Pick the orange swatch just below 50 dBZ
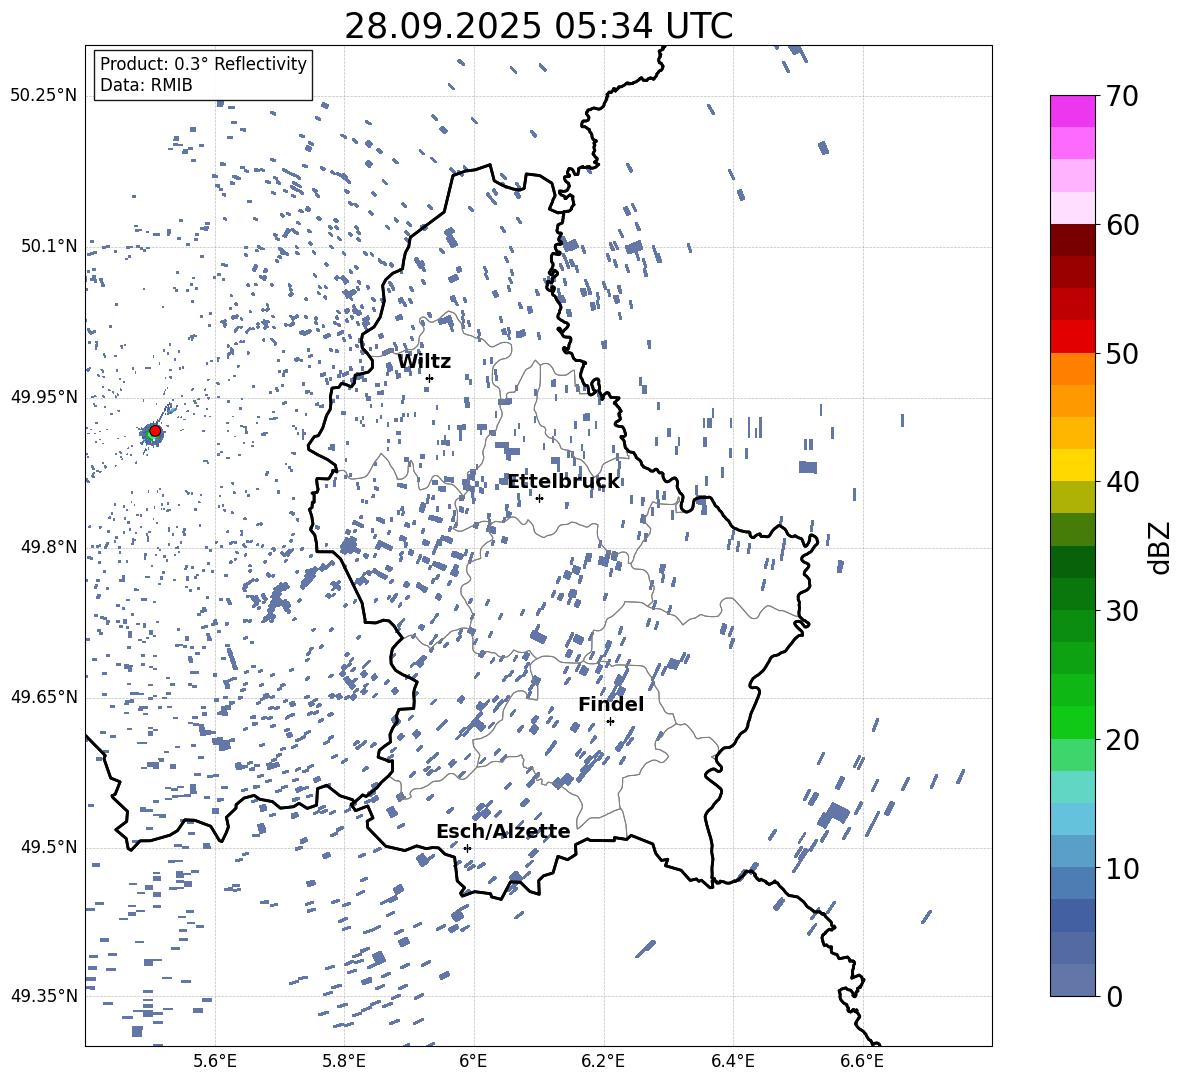This screenshot has height=1081, width=1184. click(x=1073, y=369)
